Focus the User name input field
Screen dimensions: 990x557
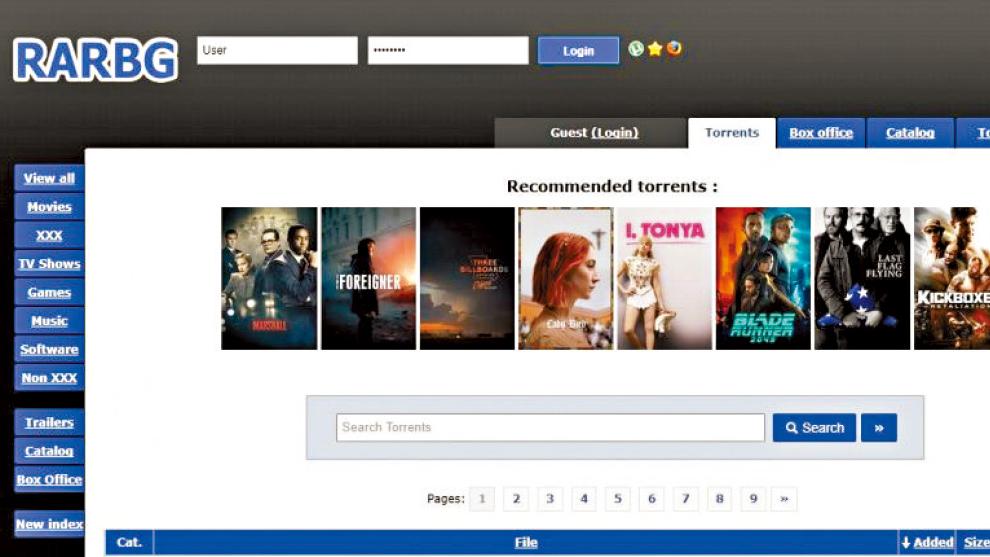pyautogui.click(x=277, y=51)
